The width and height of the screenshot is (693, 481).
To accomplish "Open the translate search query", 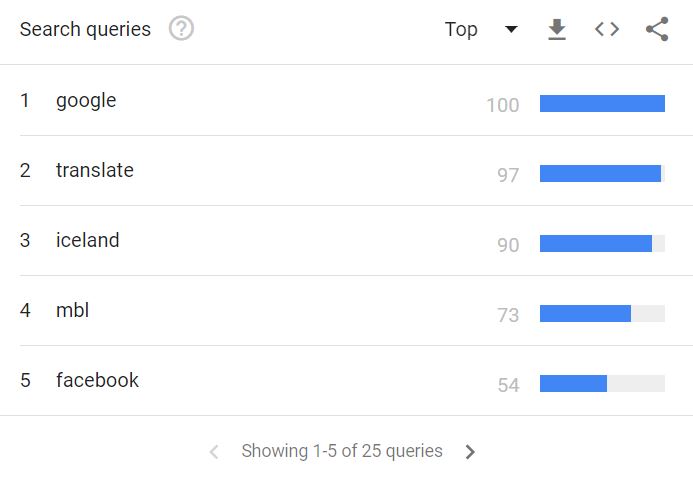I will click(95, 170).
